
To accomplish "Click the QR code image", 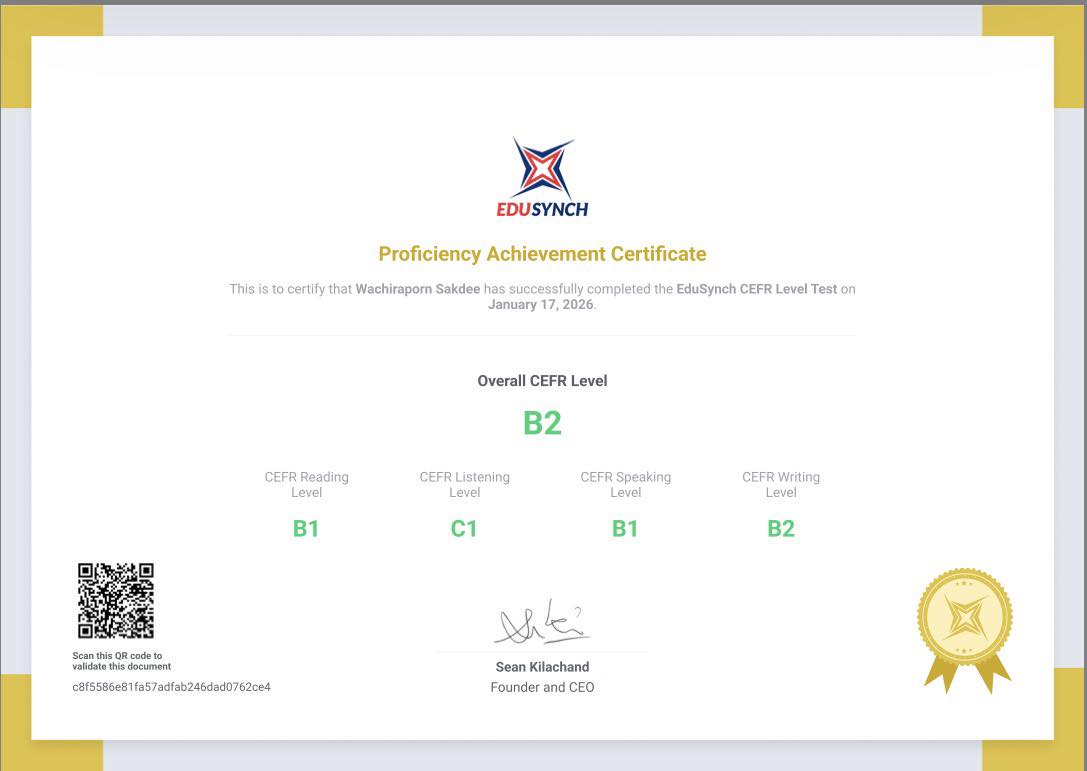I will 116,600.
